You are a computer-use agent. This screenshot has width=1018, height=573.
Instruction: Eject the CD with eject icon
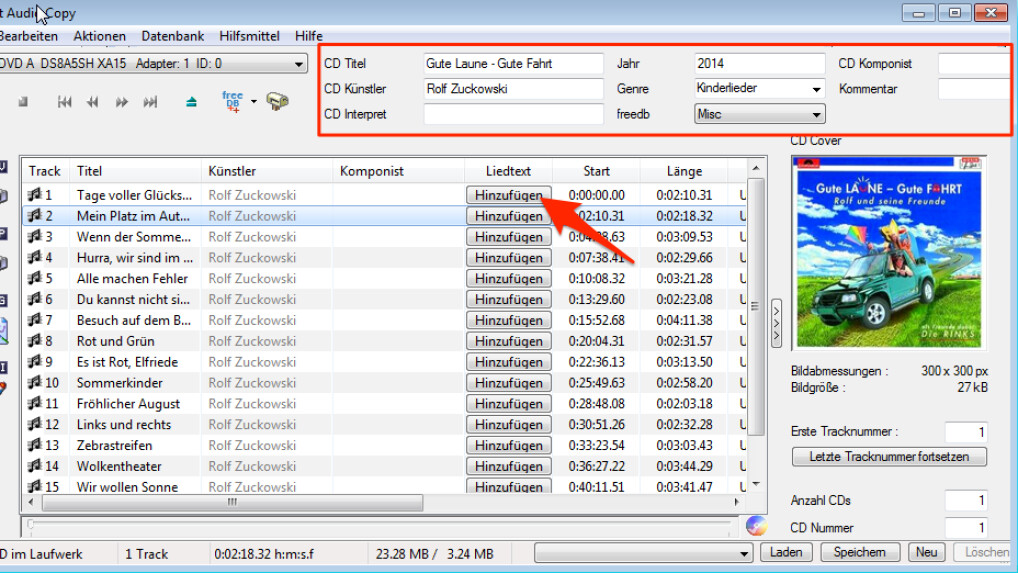[191, 102]
